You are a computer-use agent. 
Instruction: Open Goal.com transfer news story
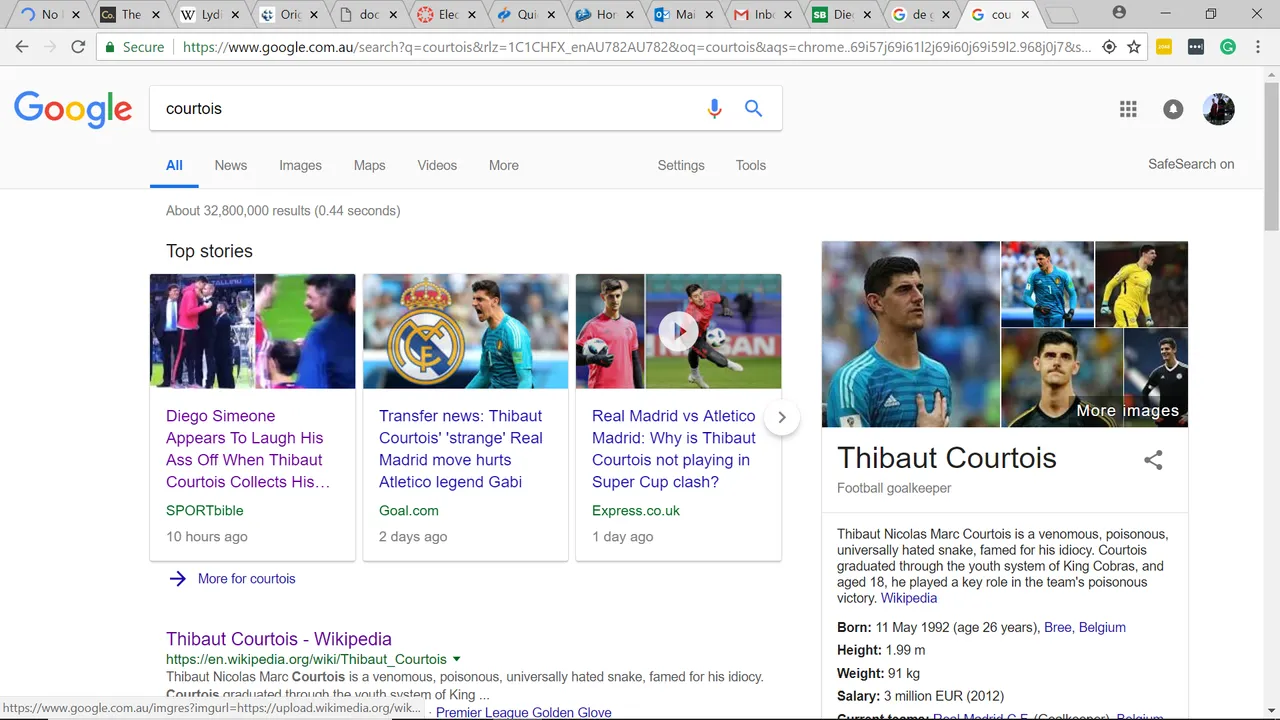coord(460,449)
